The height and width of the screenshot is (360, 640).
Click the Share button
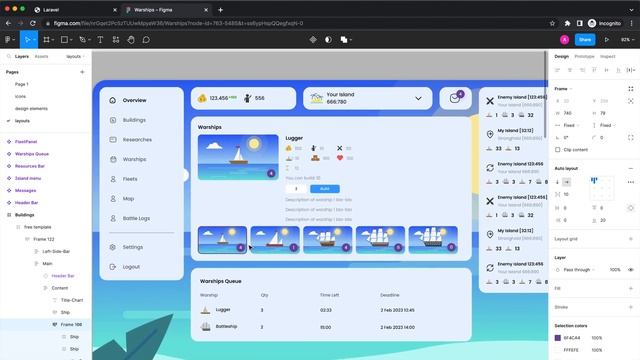(x=585, y=40)
